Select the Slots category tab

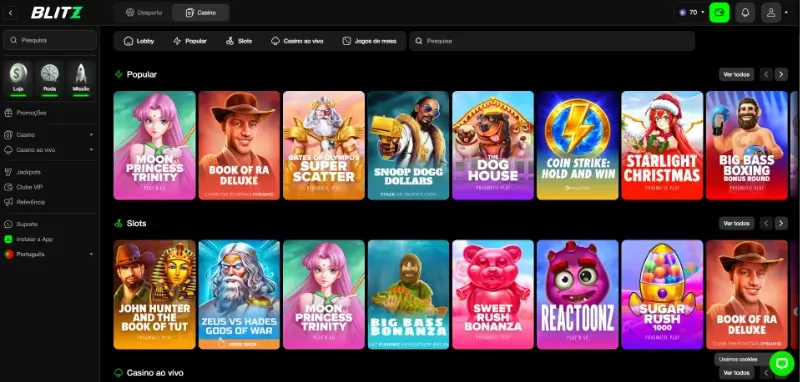[239, 41]
